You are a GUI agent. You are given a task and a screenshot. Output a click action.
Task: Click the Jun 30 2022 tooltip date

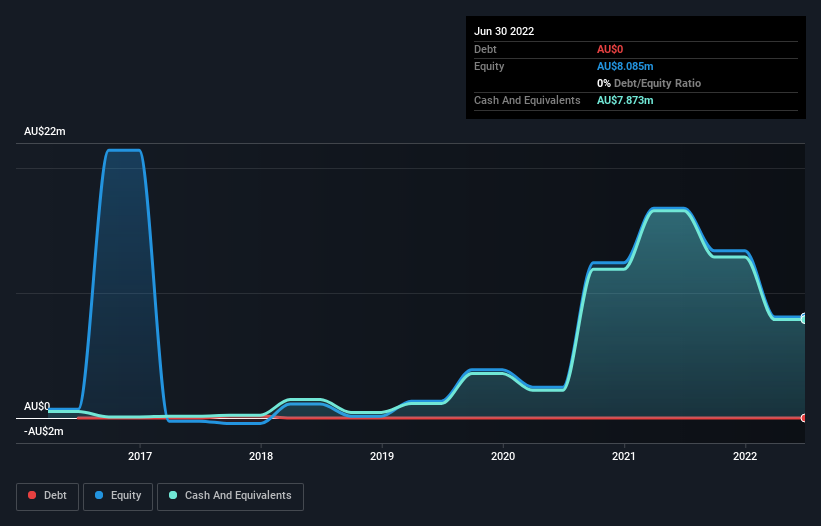(504, 31)
